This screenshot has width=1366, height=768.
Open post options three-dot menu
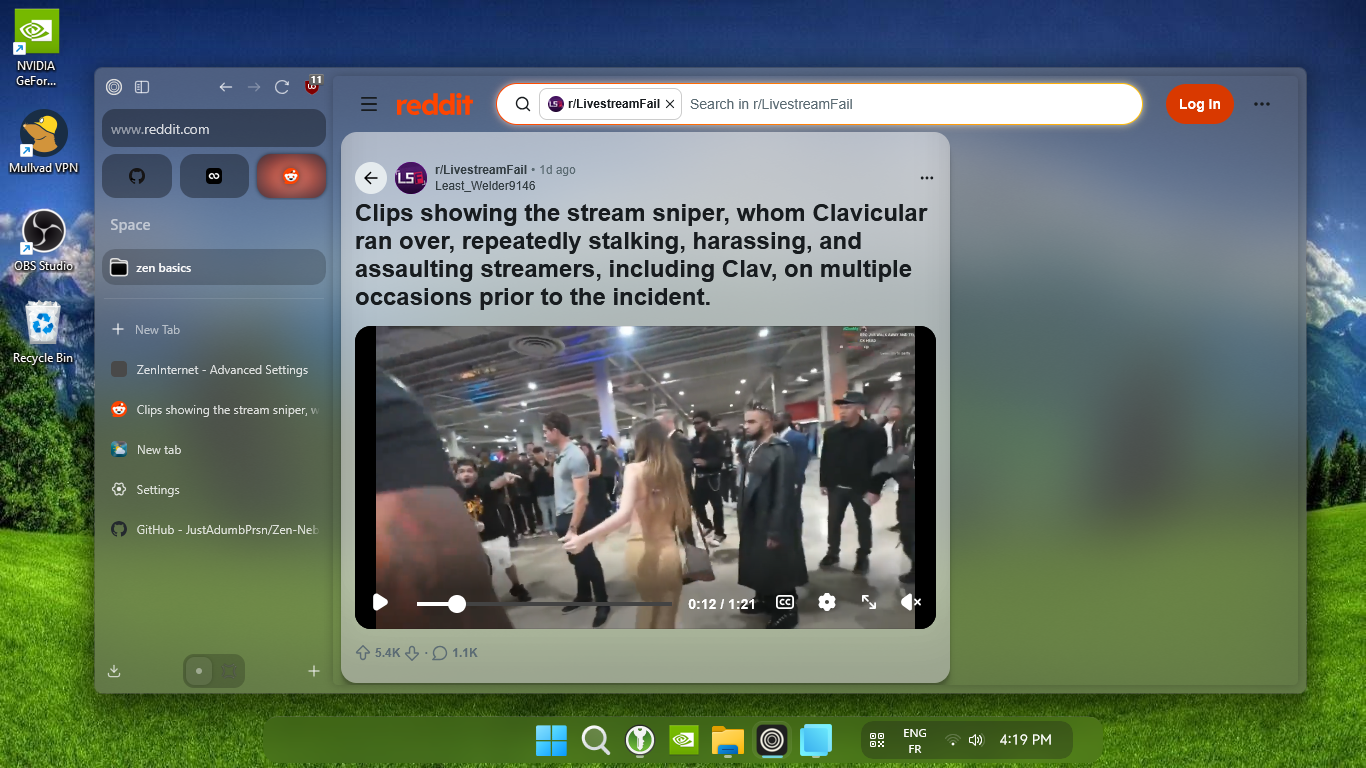(x=926, y=178)
